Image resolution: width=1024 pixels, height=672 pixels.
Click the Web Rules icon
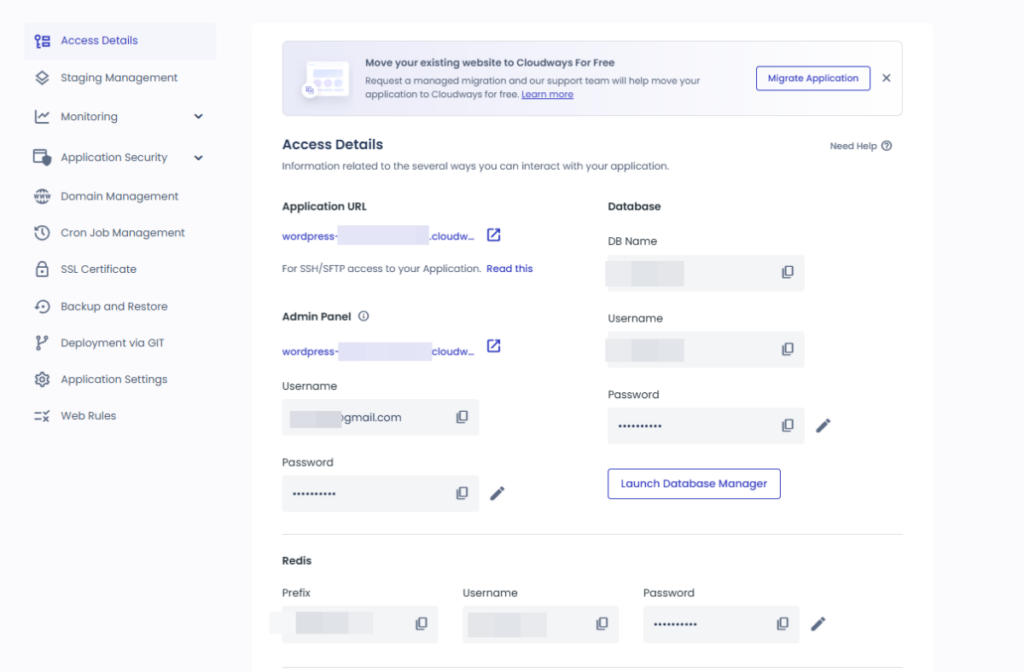(x=42, y=416)
